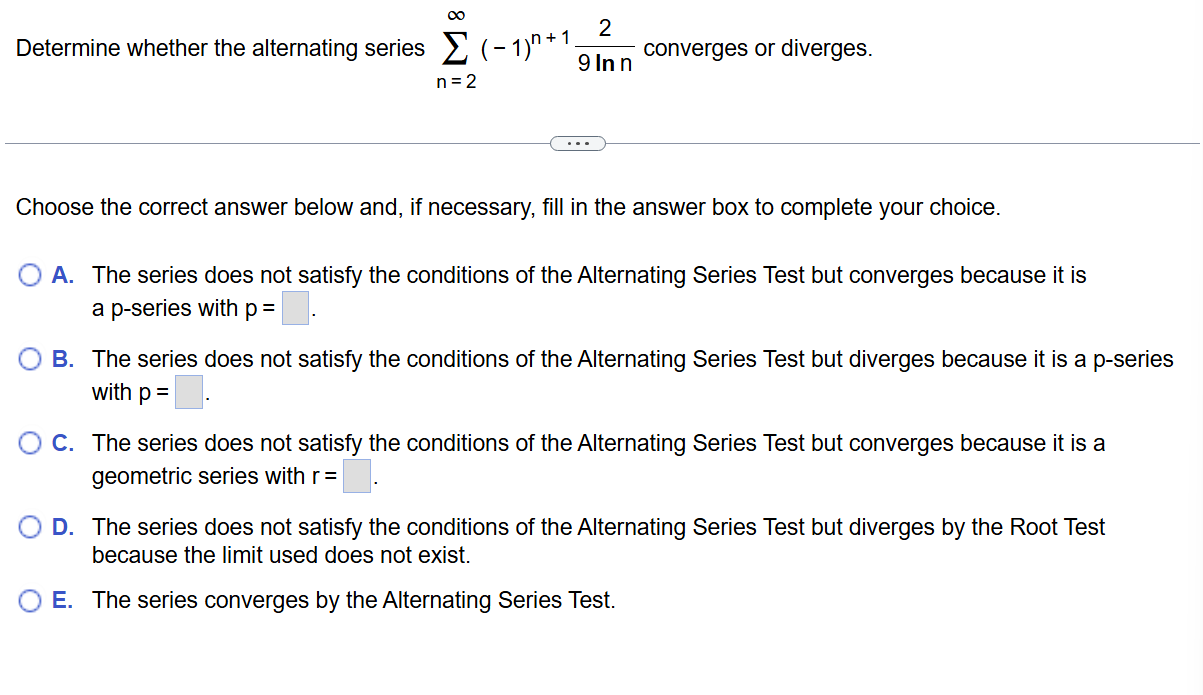Viewport: 1203px width, 695px height.
Task: Select radio button for choice A
Action: pyautogui.click(x=30, y=275)
